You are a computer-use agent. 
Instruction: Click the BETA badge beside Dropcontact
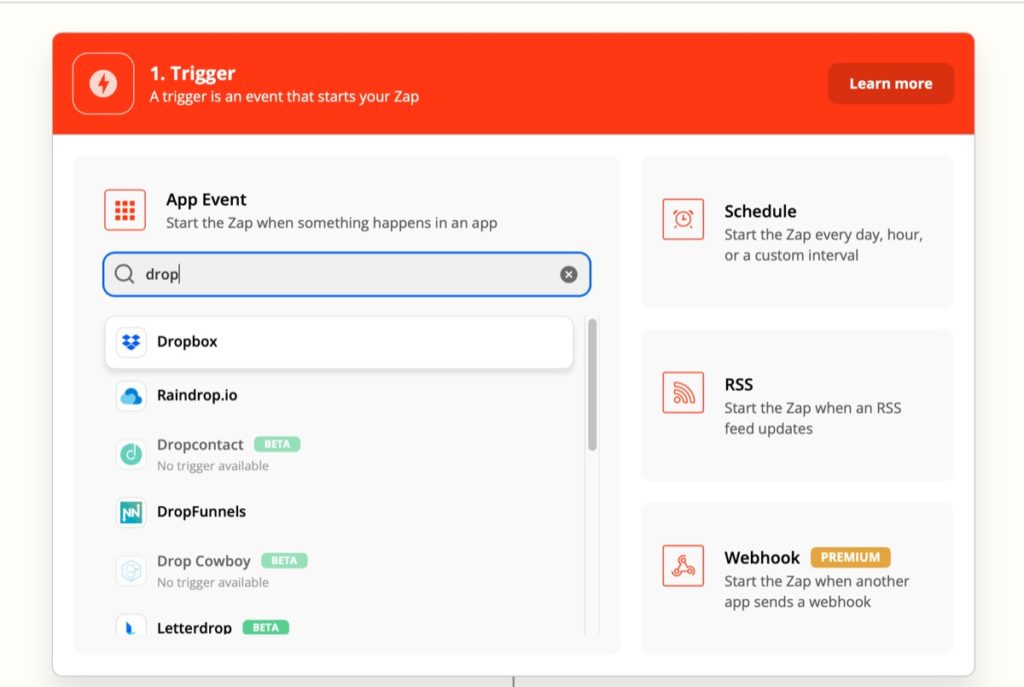277,444
